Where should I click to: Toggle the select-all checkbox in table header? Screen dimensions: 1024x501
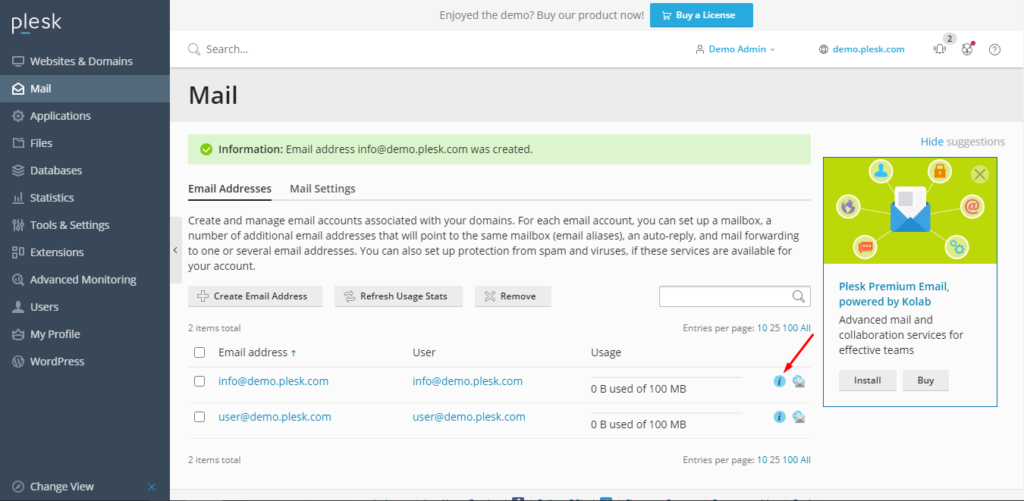pos(200,353)
